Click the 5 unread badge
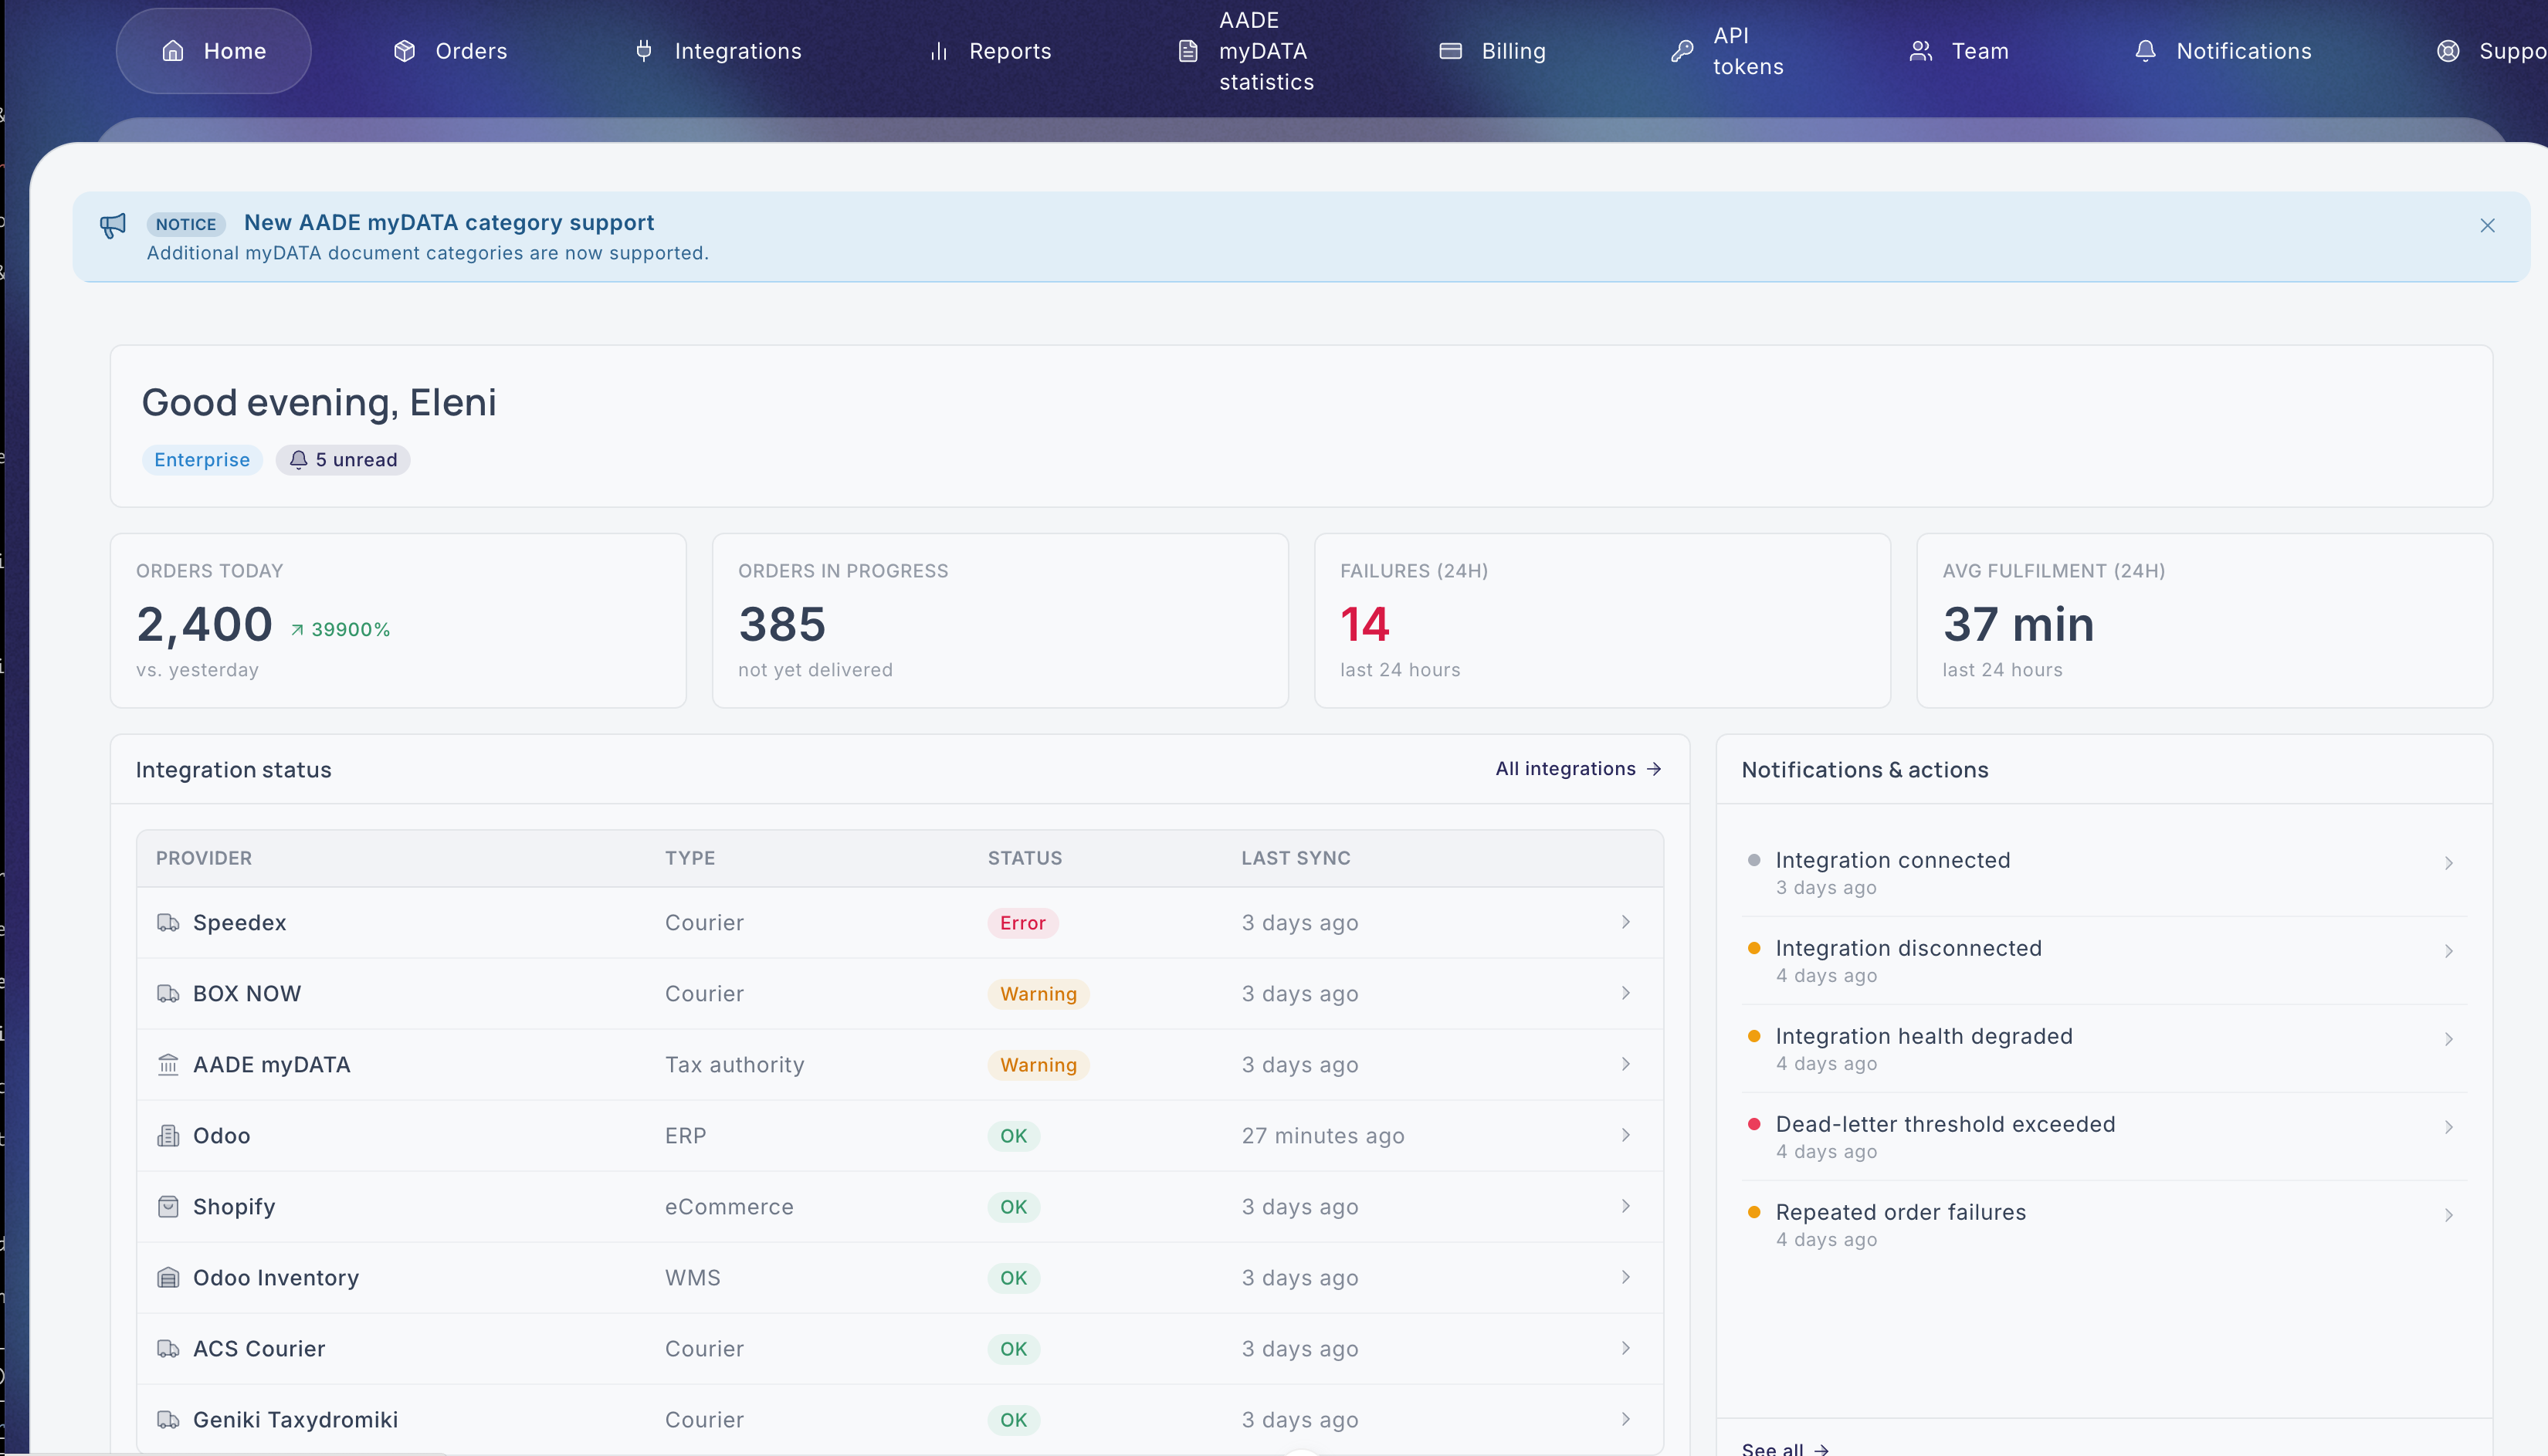Viewport: 2548px width, 1456px height. [x=343, y=460]
